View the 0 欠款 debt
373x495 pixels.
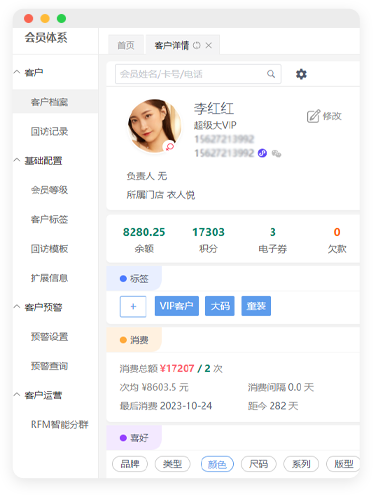pyautogui.click(x=337, y=239)
